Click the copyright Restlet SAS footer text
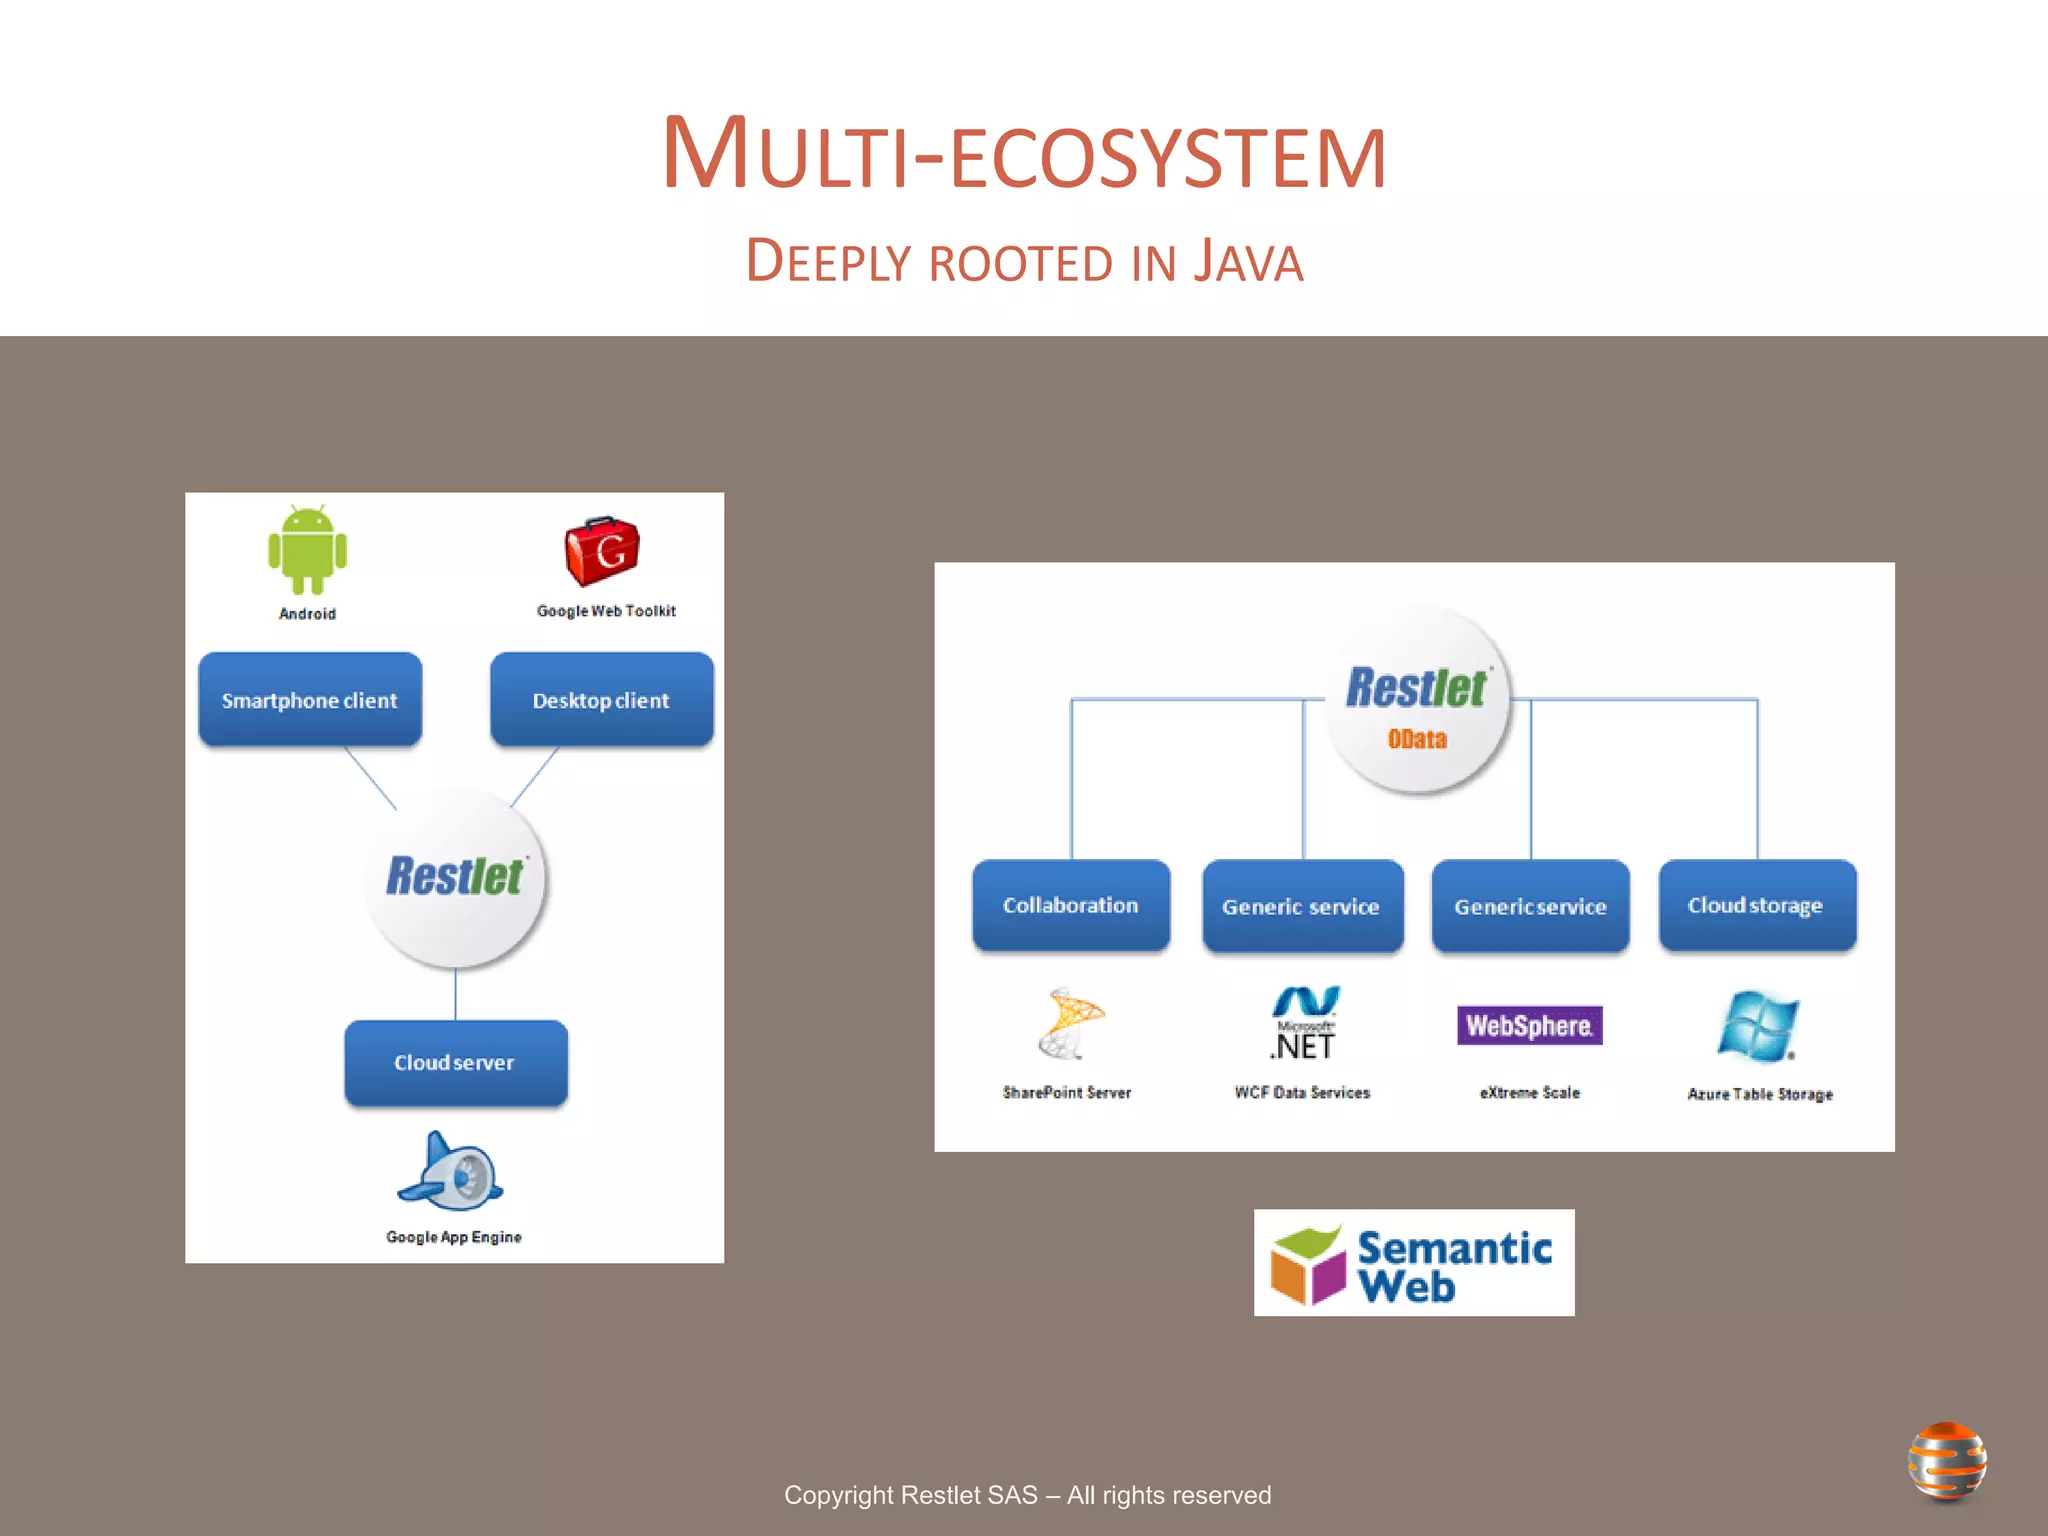 pos(1027,1495)
